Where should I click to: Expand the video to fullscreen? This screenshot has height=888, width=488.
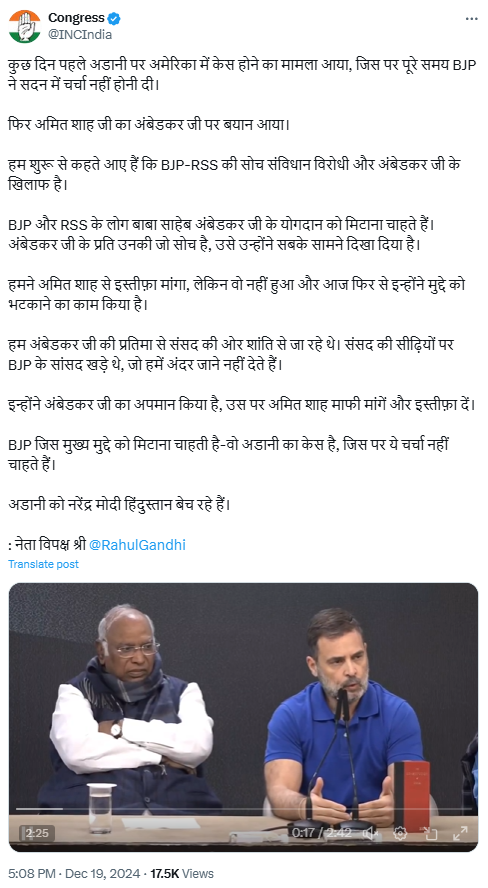tap(460, 832)
